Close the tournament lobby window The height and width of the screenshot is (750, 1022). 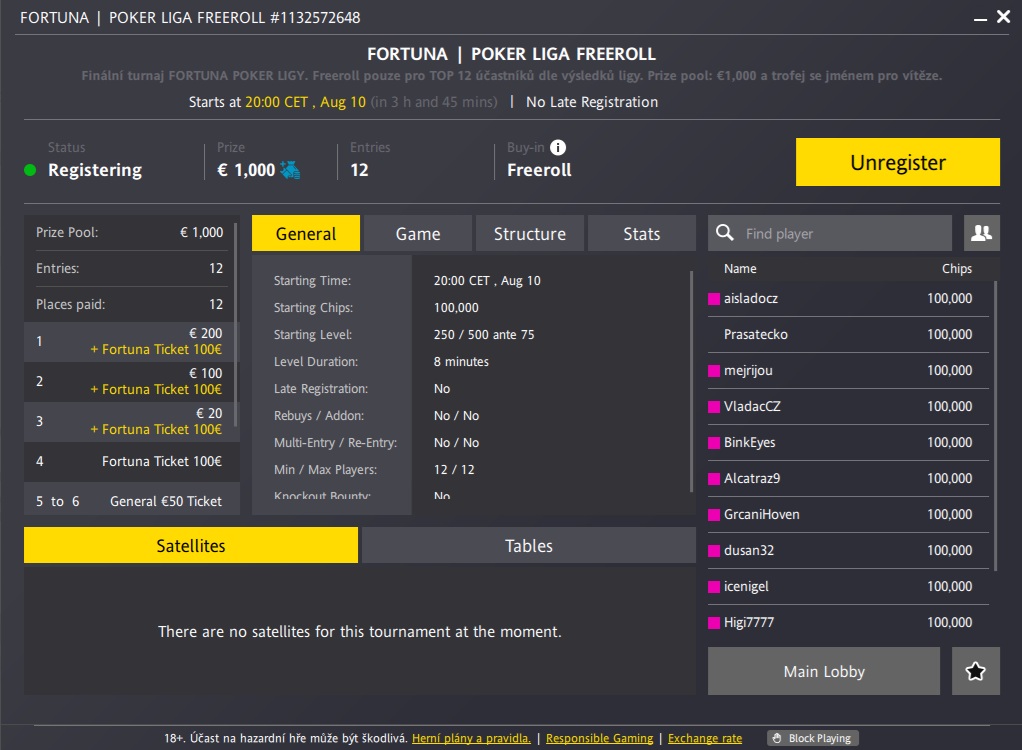point(1004,17)
